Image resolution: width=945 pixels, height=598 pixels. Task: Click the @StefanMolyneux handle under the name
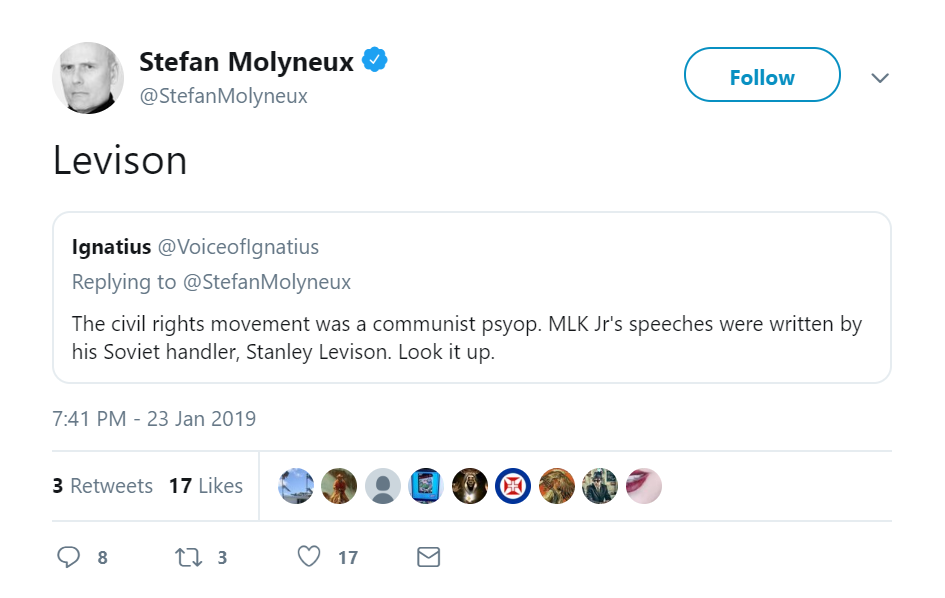pos(223,96)
